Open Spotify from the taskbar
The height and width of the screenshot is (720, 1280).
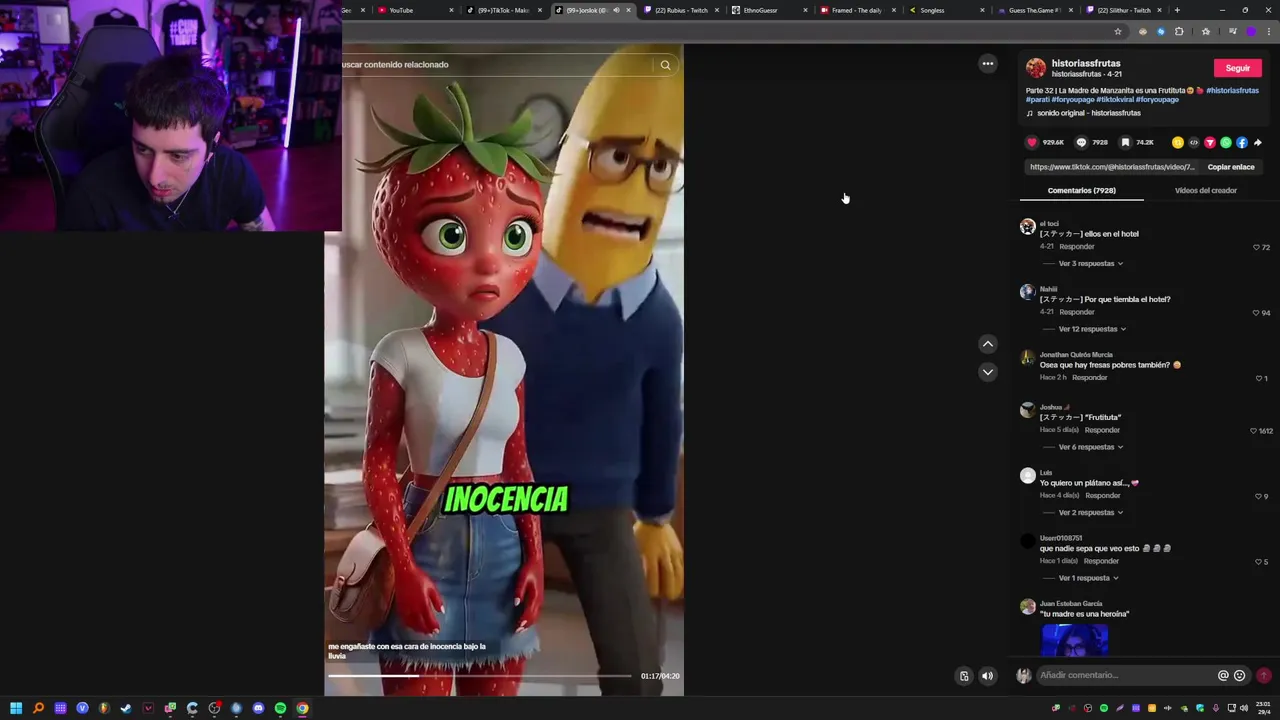click(280, 708)
